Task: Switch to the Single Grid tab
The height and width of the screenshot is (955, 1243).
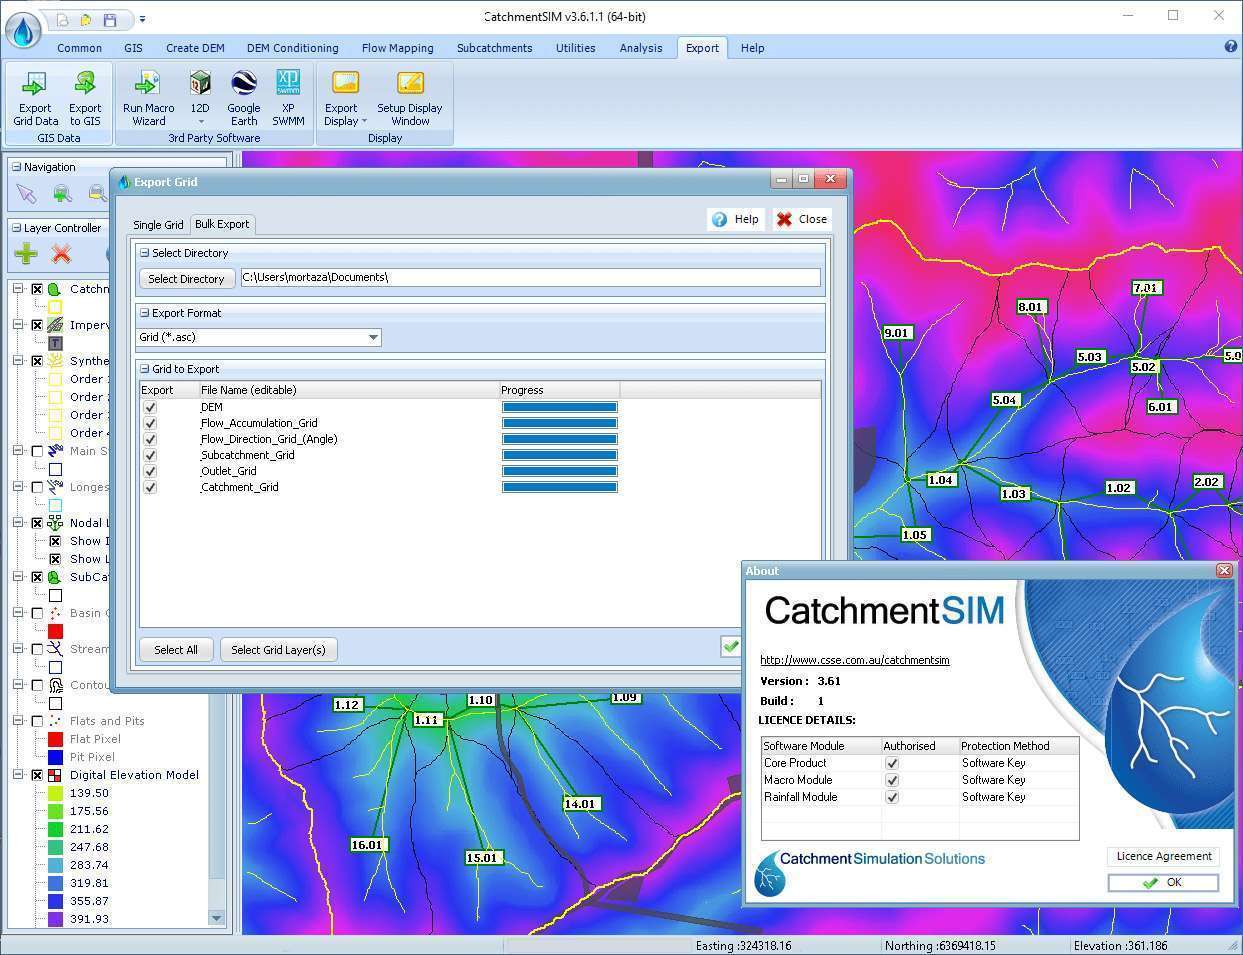Action: (x=157, y=224)
